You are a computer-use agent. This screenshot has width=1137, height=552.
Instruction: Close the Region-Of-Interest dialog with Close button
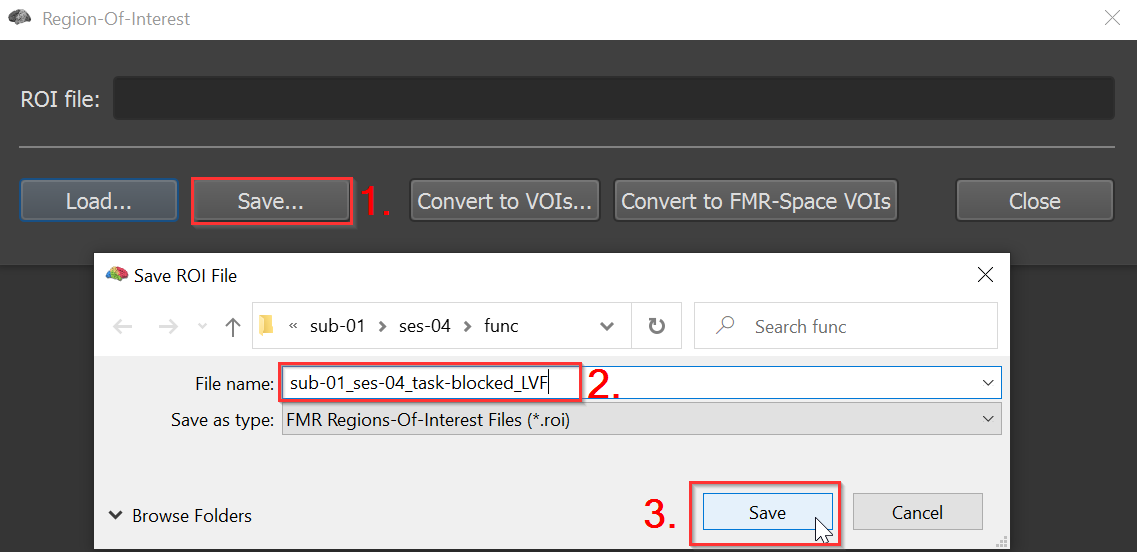coord(1035,200)
